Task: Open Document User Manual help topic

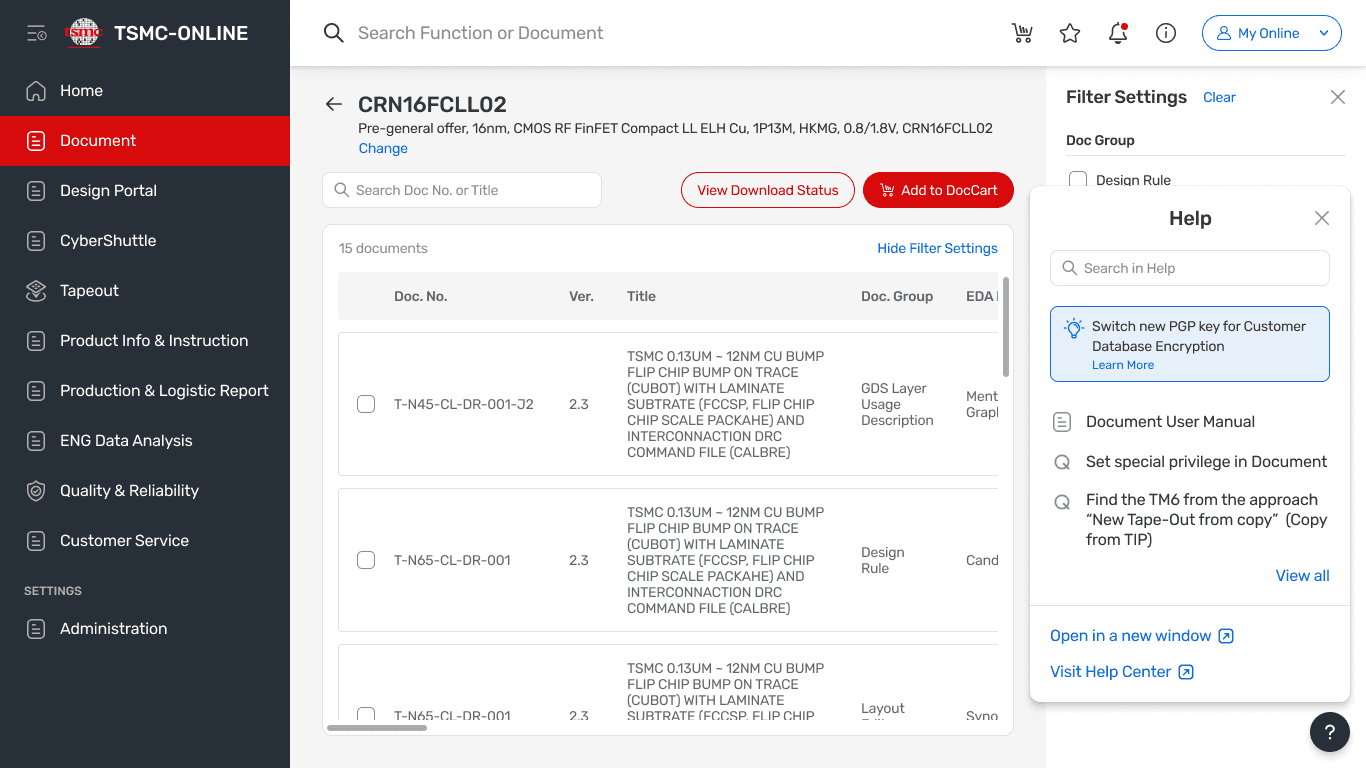Action: pyautogui.click(x=1170, y=422)
